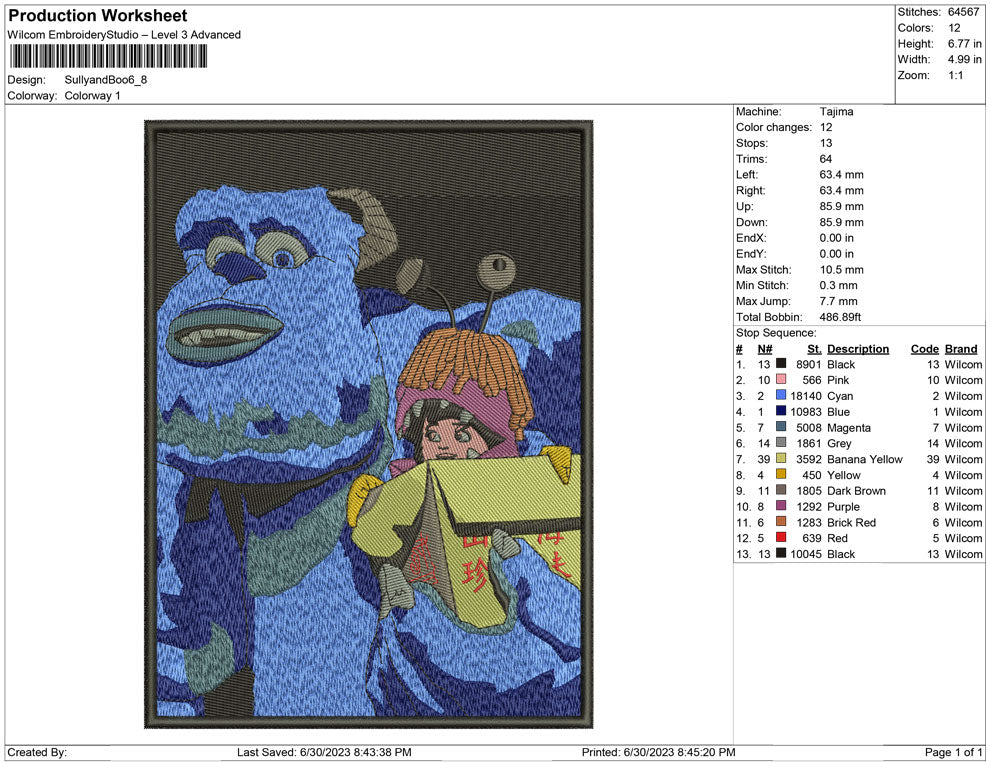Screen dimensions: 990x762
Task: Click the 10983 stitch count for Blue
Action: [x=806, y=412]
